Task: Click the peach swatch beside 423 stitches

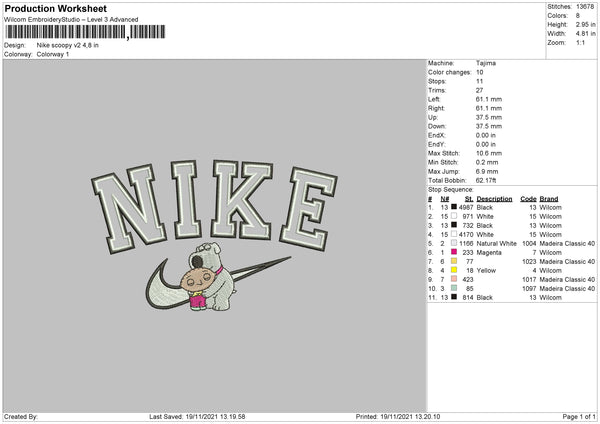Action: click(x=454, y=279)
